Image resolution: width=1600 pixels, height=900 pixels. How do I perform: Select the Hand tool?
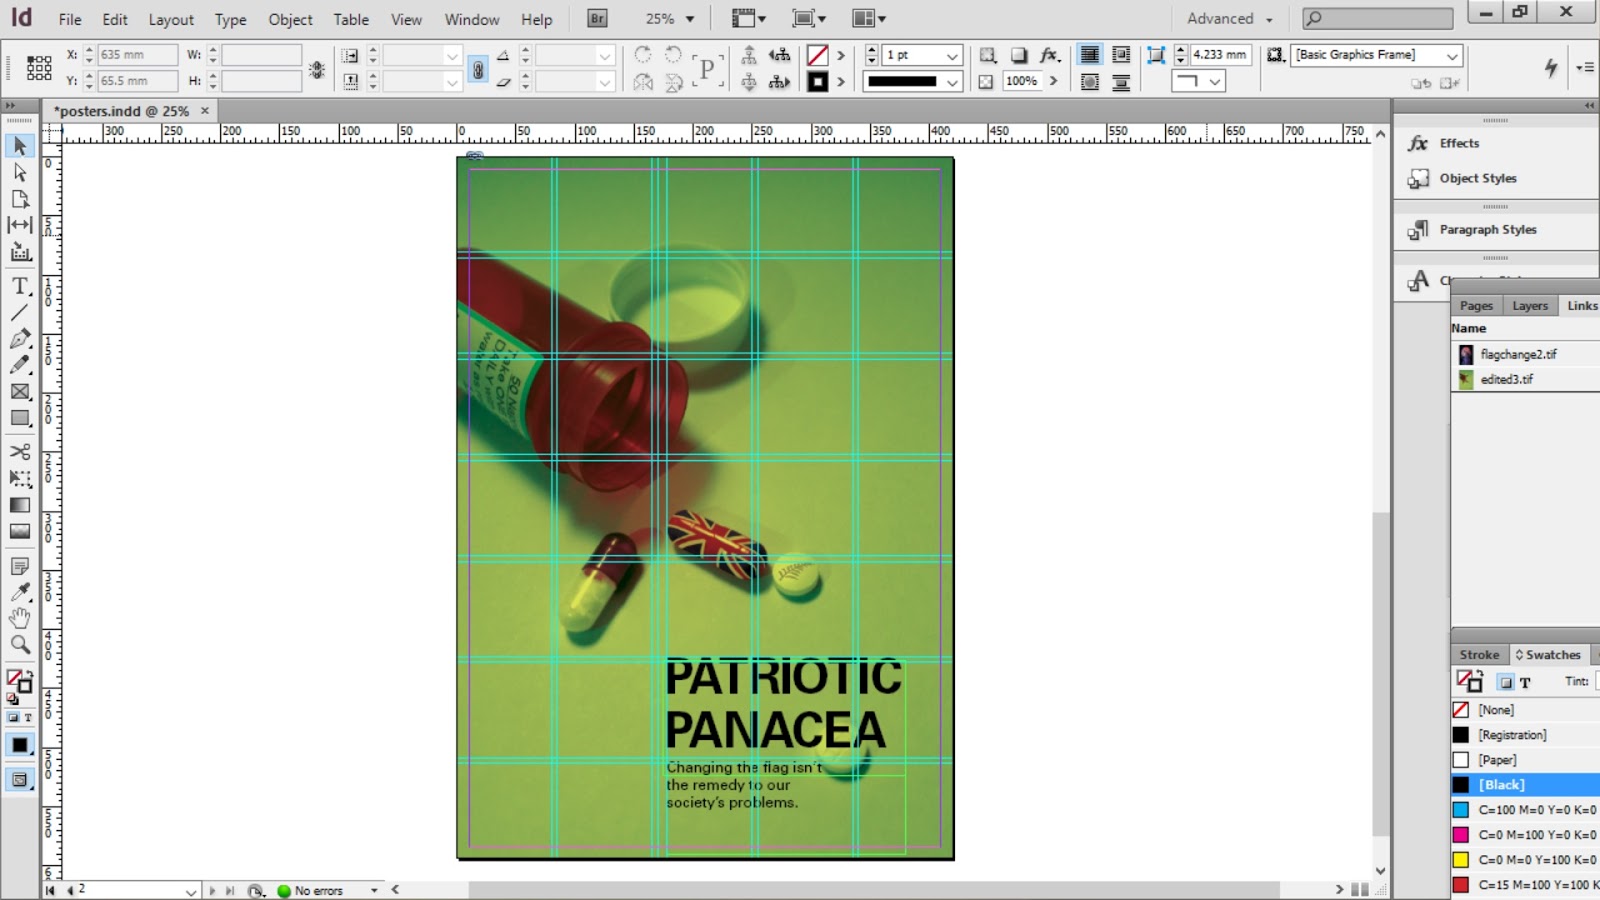tap(20, 618)
